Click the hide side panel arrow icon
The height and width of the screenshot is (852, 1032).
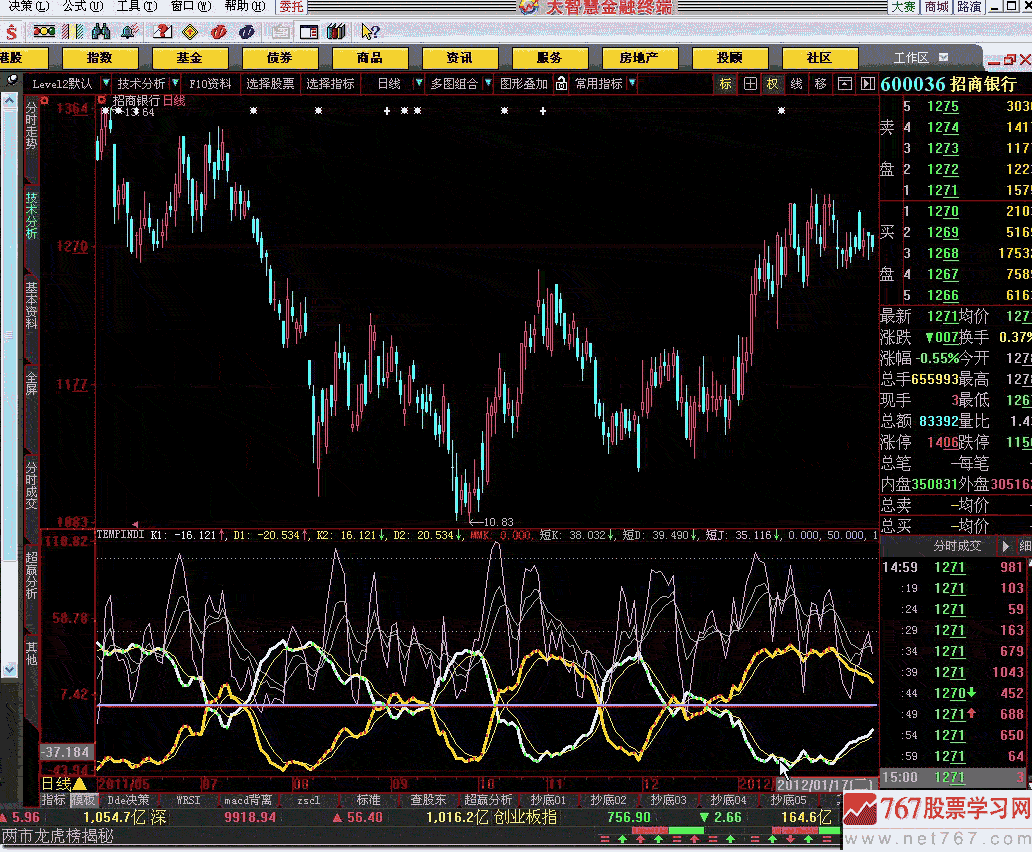(868, 84)
